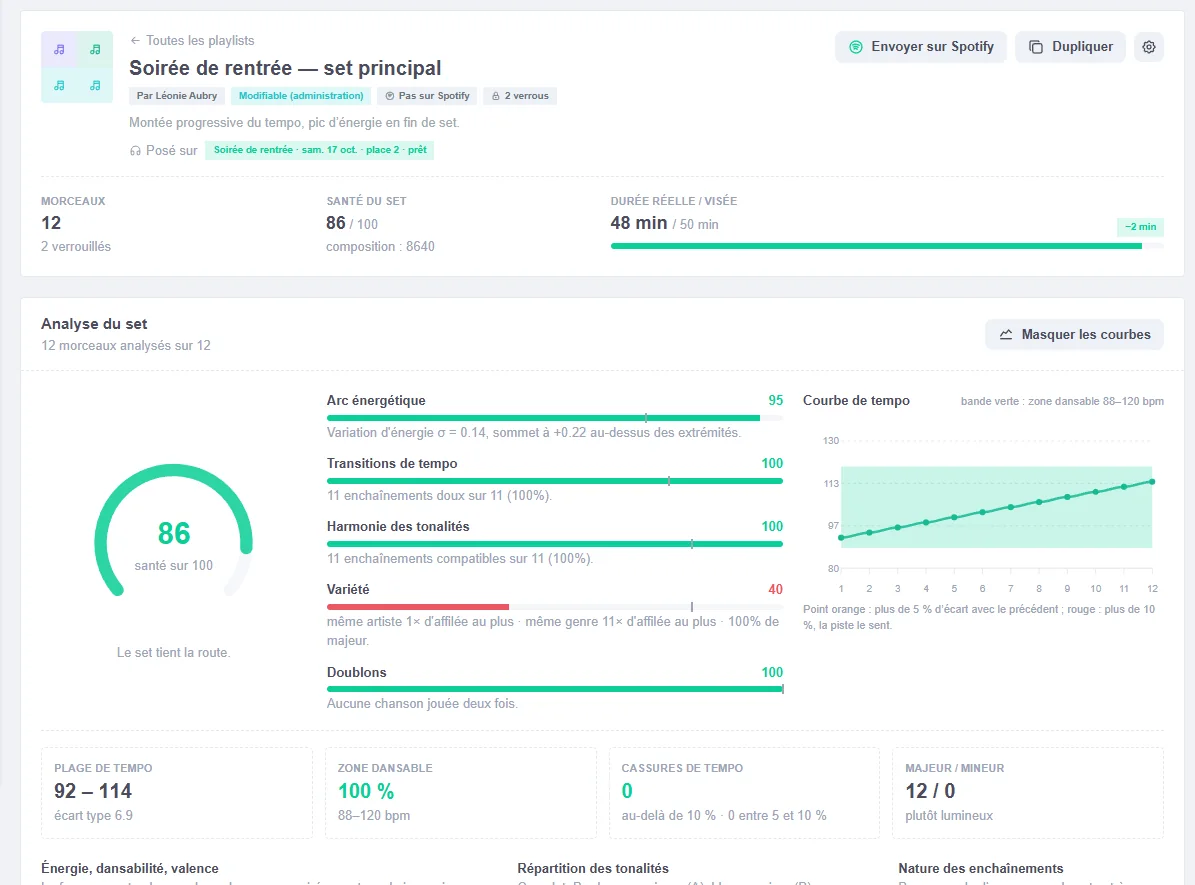This screenshot has height=885, width=1195.
Task: Click the Majeur / Mineur card
Action: tap(1028, 793)
